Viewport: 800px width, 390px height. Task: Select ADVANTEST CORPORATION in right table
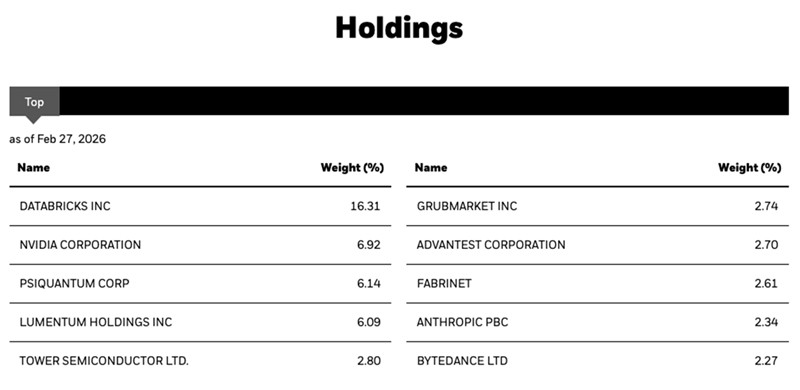tap(491, 245)
